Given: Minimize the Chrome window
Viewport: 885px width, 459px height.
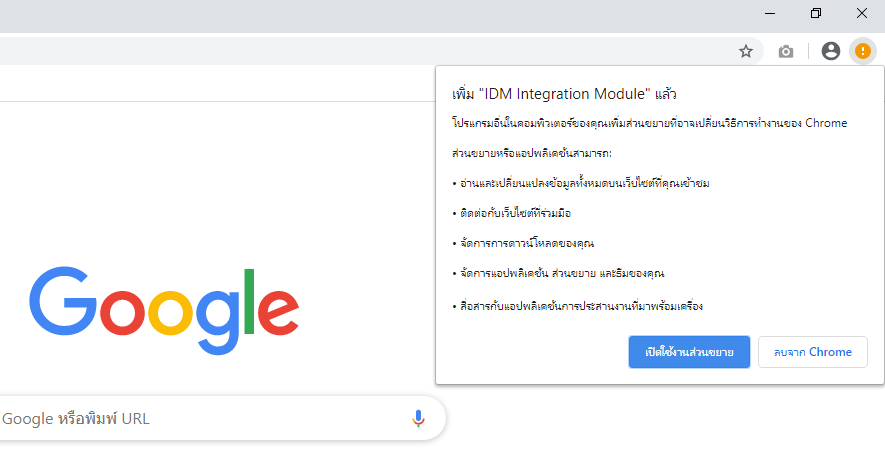Looking at the screenshot, I should coord(771,13).
